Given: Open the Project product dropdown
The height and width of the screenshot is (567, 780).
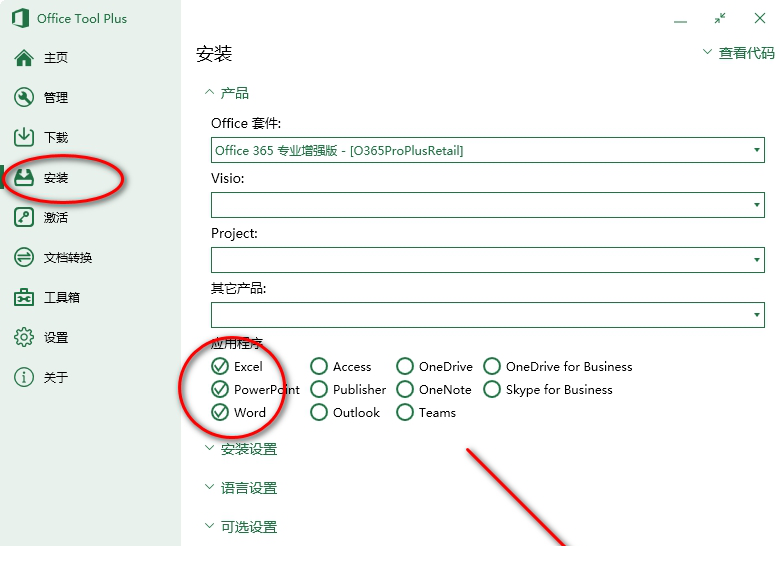Looking at the screenshot, I should point(488,260).
